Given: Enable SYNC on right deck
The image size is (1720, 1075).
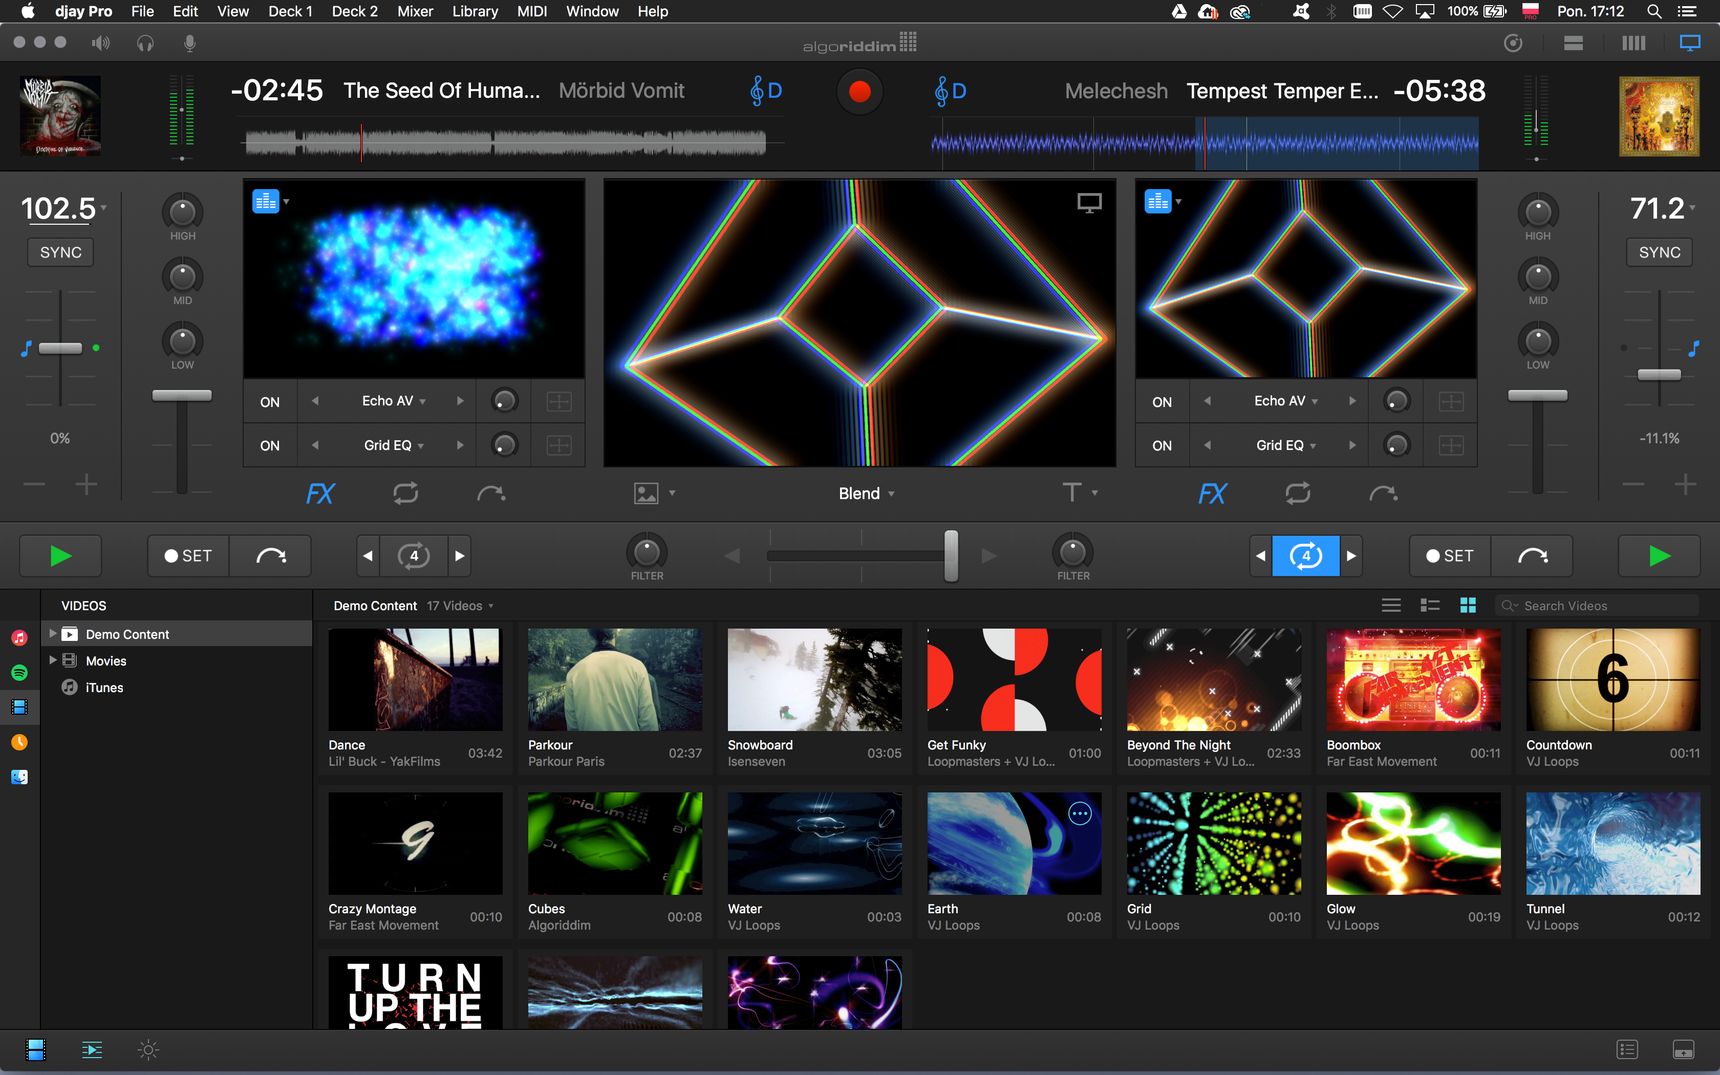Looking at the screenshot, I should coord(1660,253).
